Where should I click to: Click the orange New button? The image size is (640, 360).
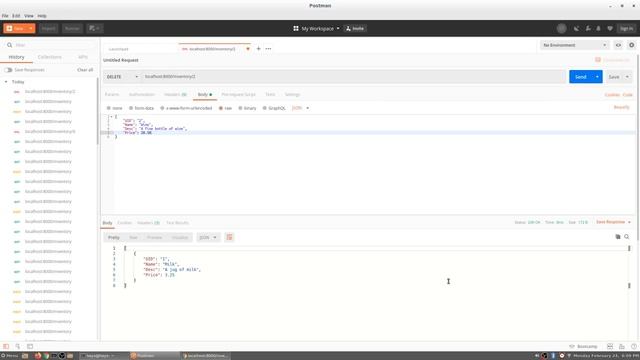(x=15, y=28)
